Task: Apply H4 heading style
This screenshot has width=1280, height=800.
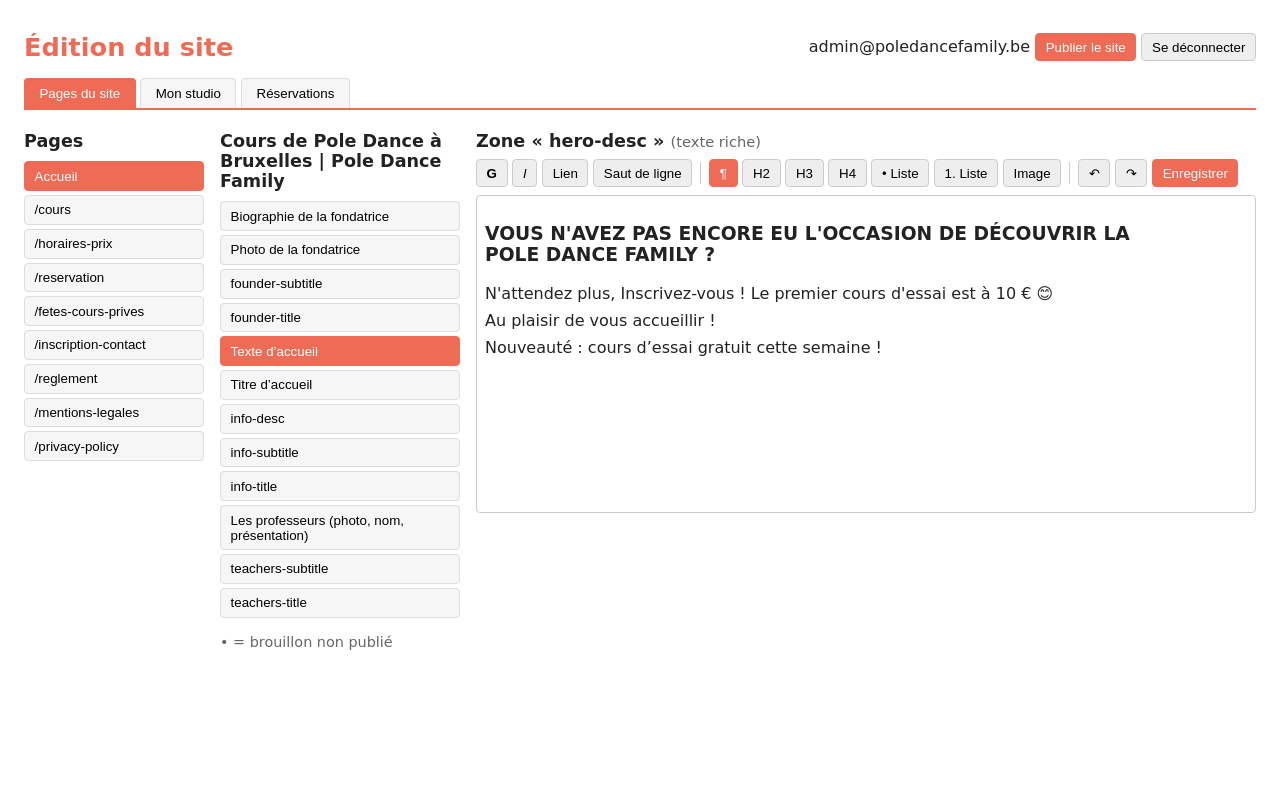Action: tap(847, 173)
